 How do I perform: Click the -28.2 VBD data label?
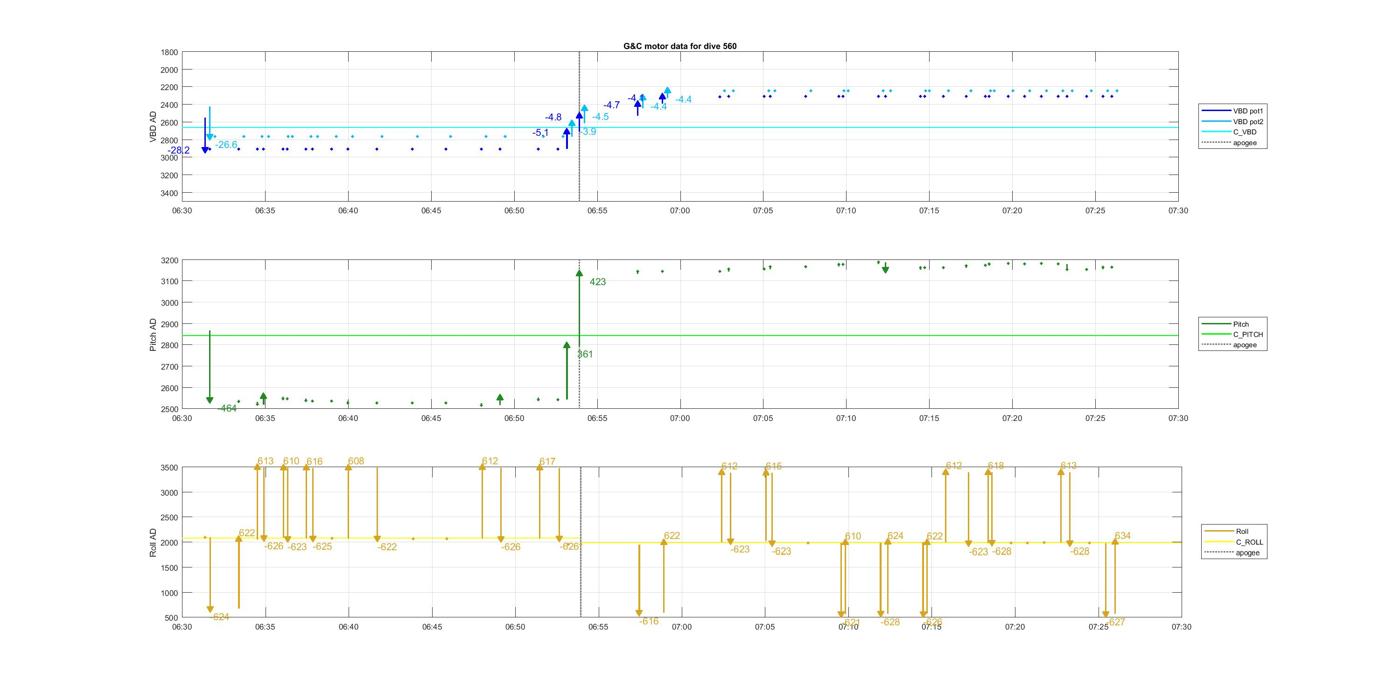pos(178,151)
